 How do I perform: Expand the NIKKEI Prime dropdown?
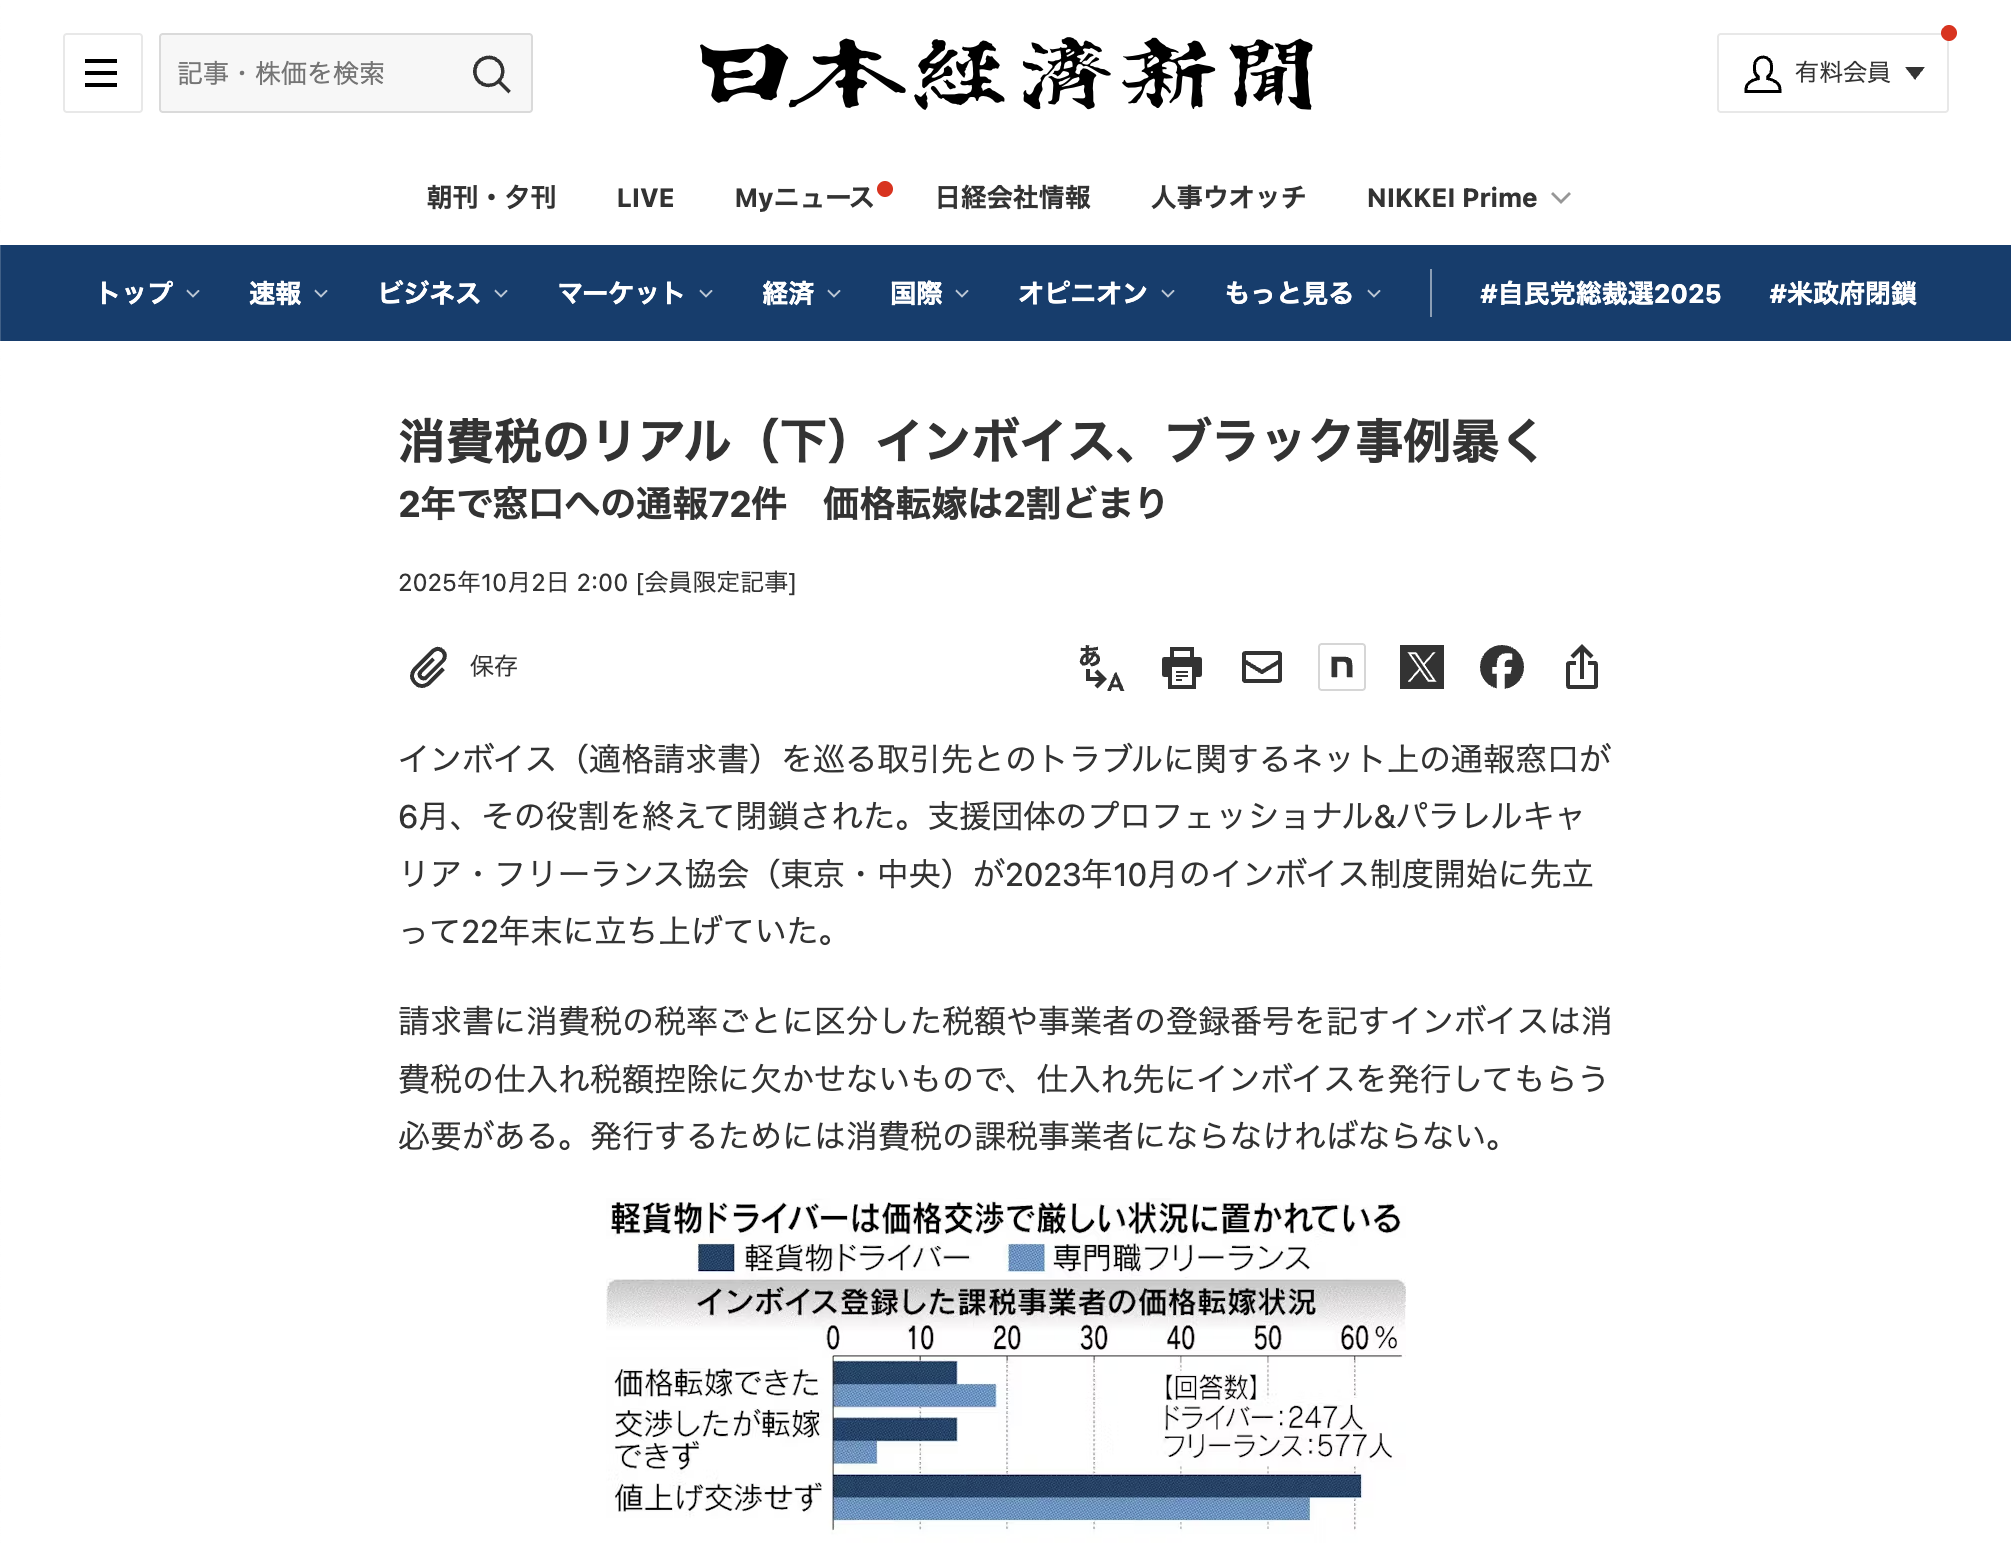pyautogui.click(x=1468, y=198)
